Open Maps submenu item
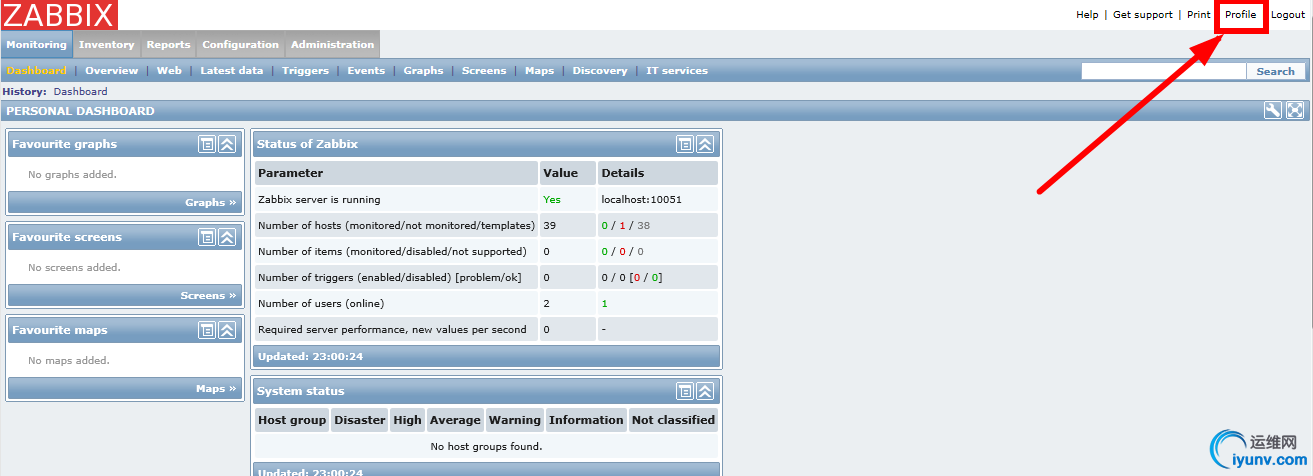Viewport: 1313px width, 476px height. (x=539, y=71)
